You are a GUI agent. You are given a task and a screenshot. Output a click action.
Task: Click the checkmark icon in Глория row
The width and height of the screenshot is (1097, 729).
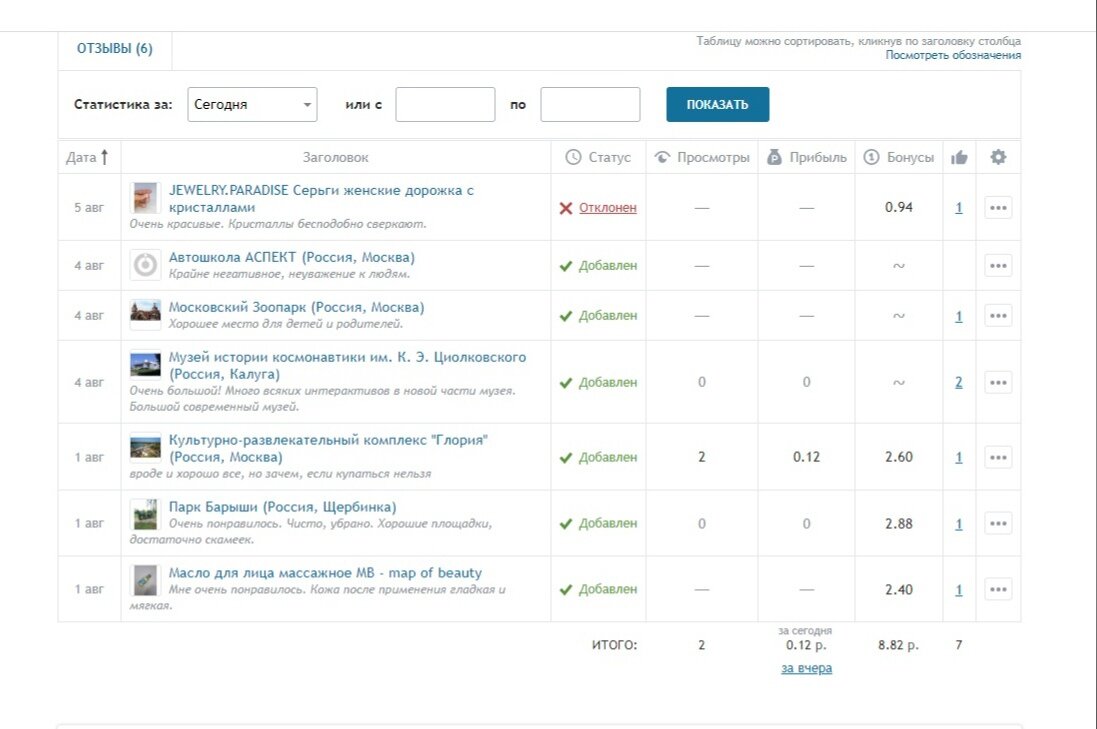point(566,458)
